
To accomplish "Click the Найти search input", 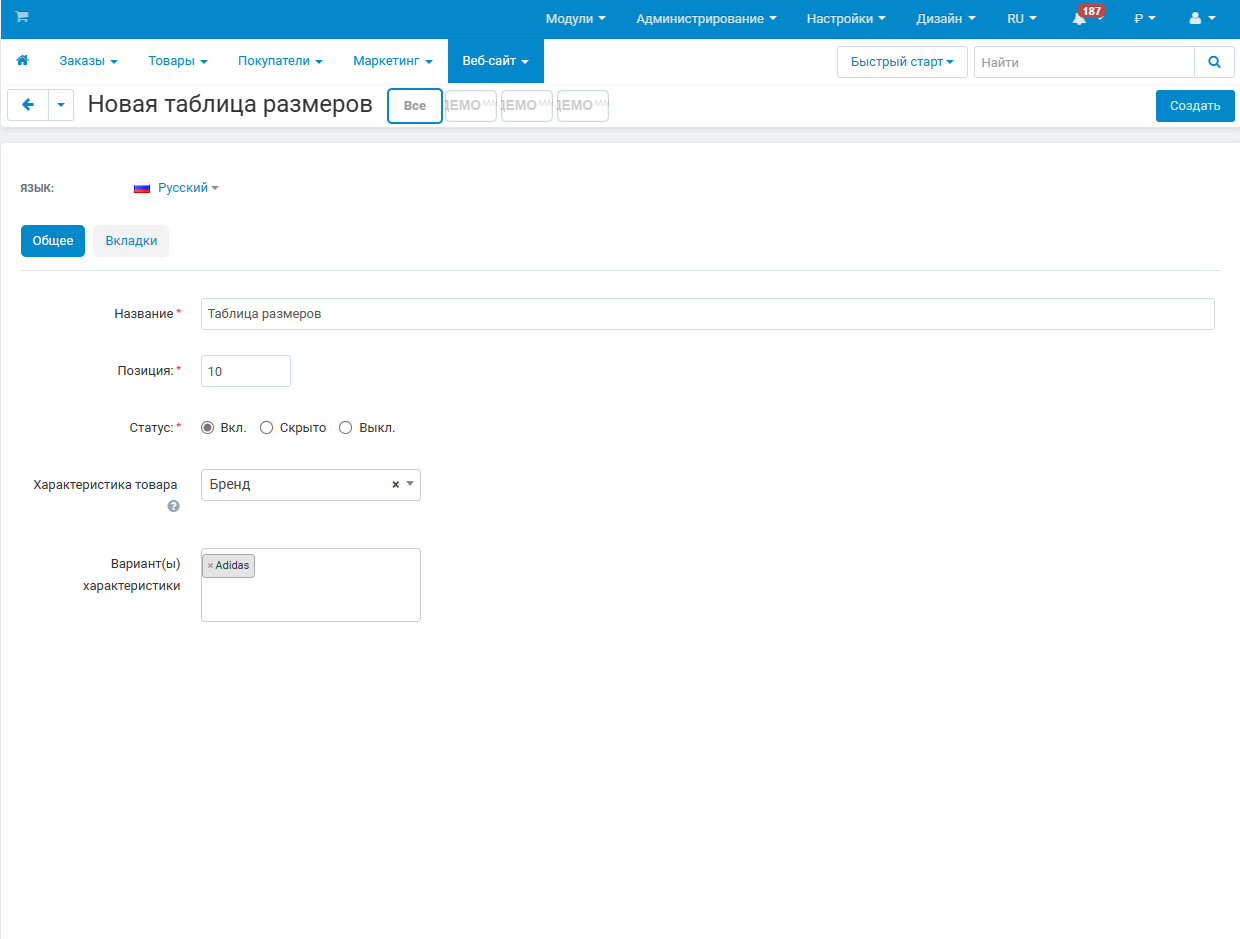I will point(1084,62).
